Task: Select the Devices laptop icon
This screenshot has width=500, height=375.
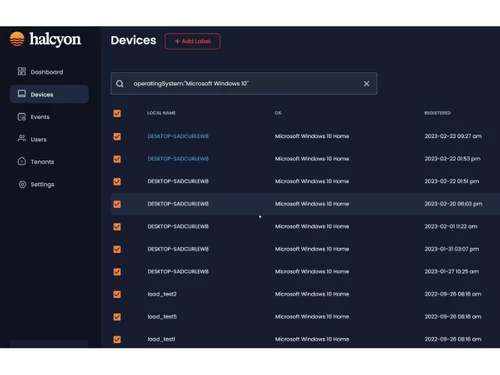Action: click(x=22, y=94)
